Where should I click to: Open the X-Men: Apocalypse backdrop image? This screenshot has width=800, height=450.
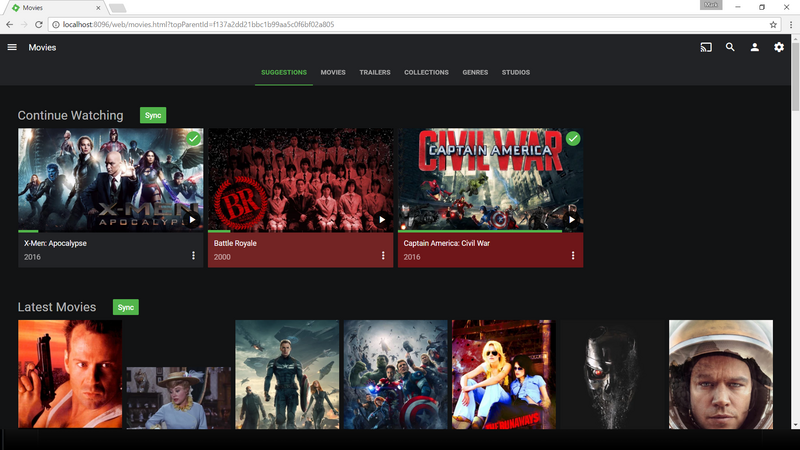(x=111, y=179)
